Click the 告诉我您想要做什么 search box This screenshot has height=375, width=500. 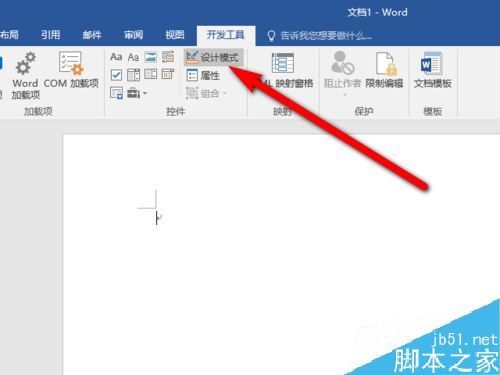coord(326,36)
